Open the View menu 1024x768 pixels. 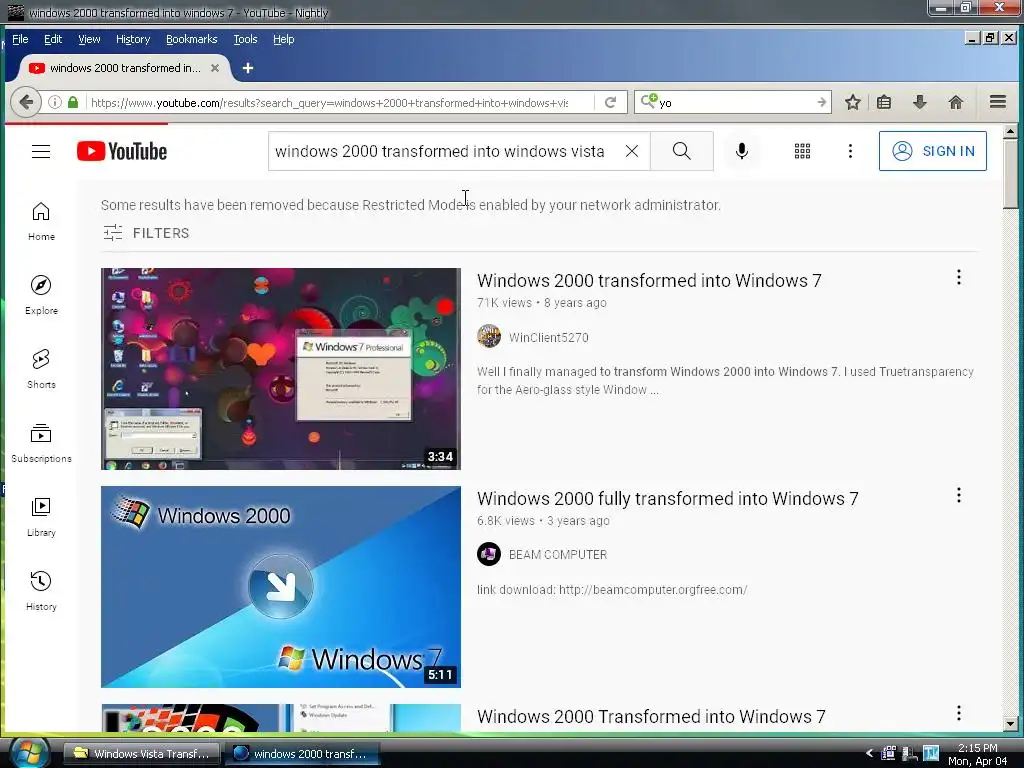[x=89, y=39]
